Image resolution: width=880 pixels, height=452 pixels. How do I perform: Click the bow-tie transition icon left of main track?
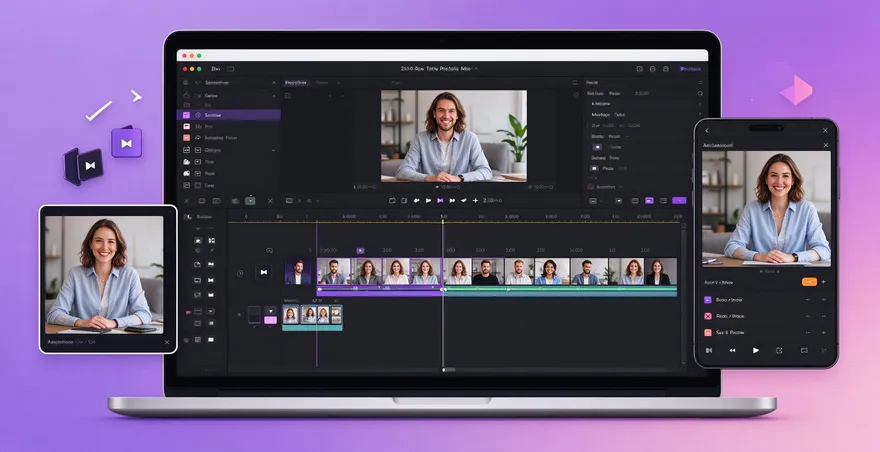(x=264, y=272)
